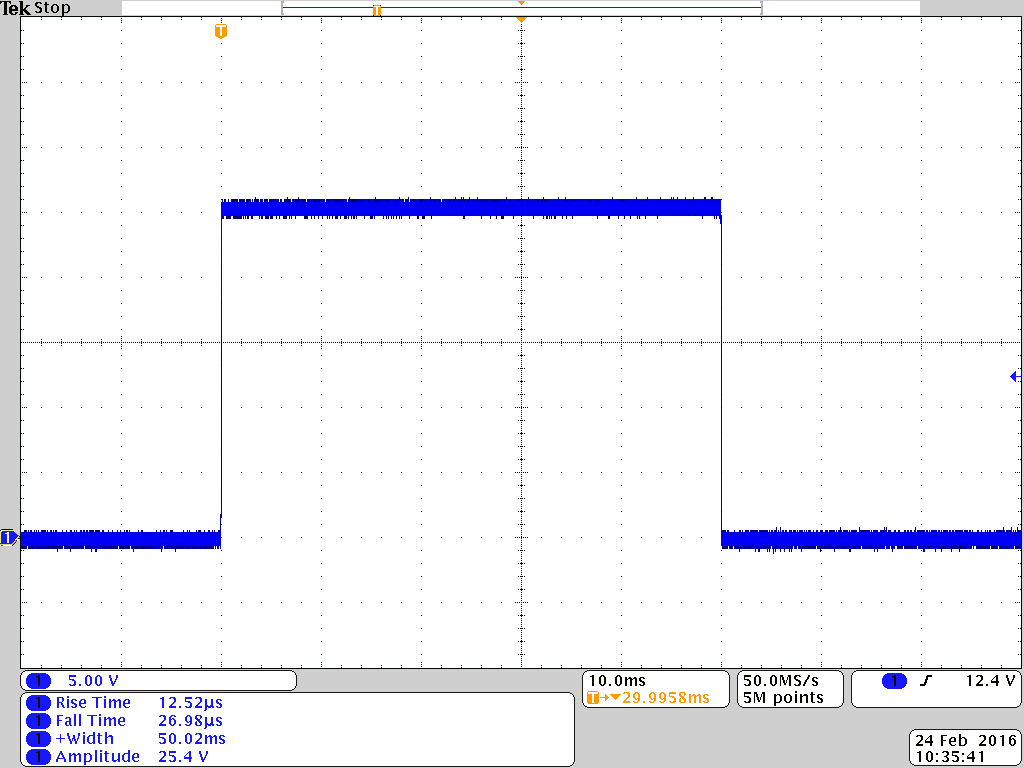
Task: Click the rising edge trigger slope icon
Action: 925,681
